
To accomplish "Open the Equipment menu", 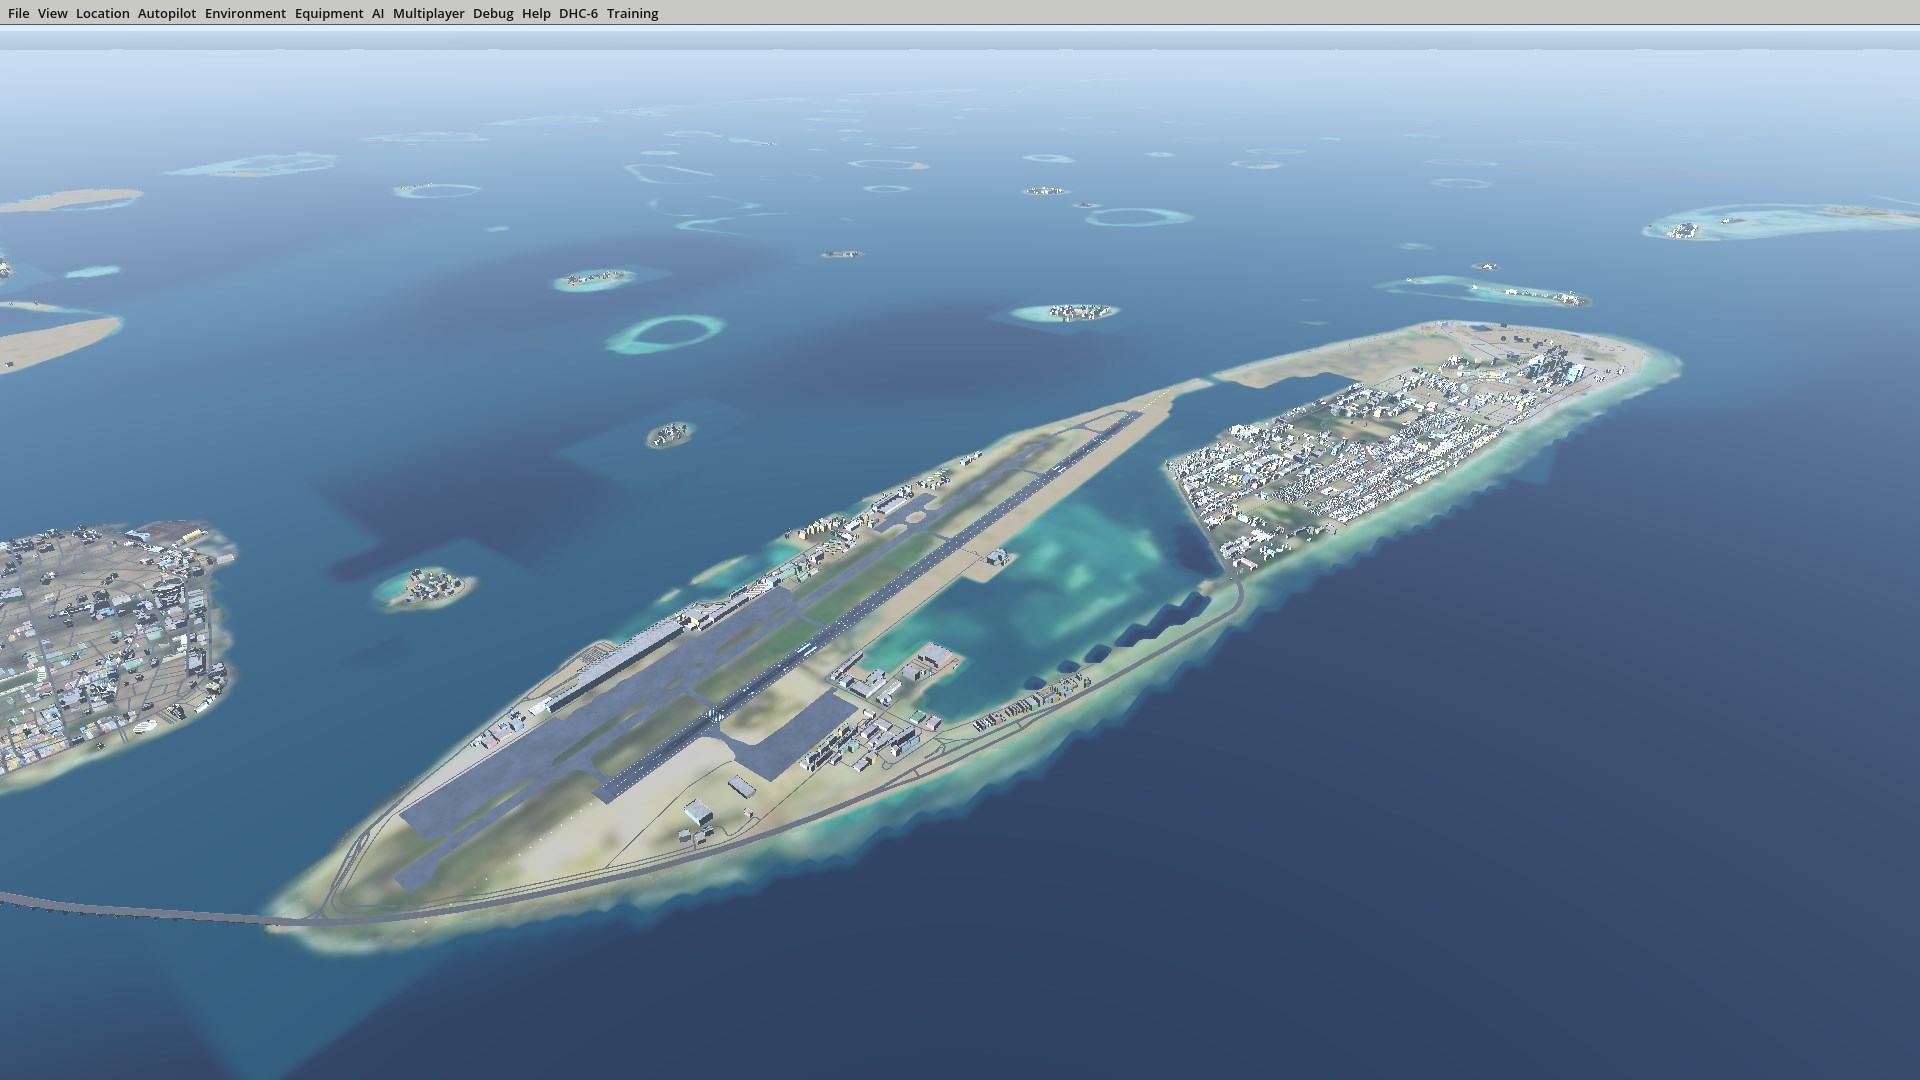I will point(328,13).
